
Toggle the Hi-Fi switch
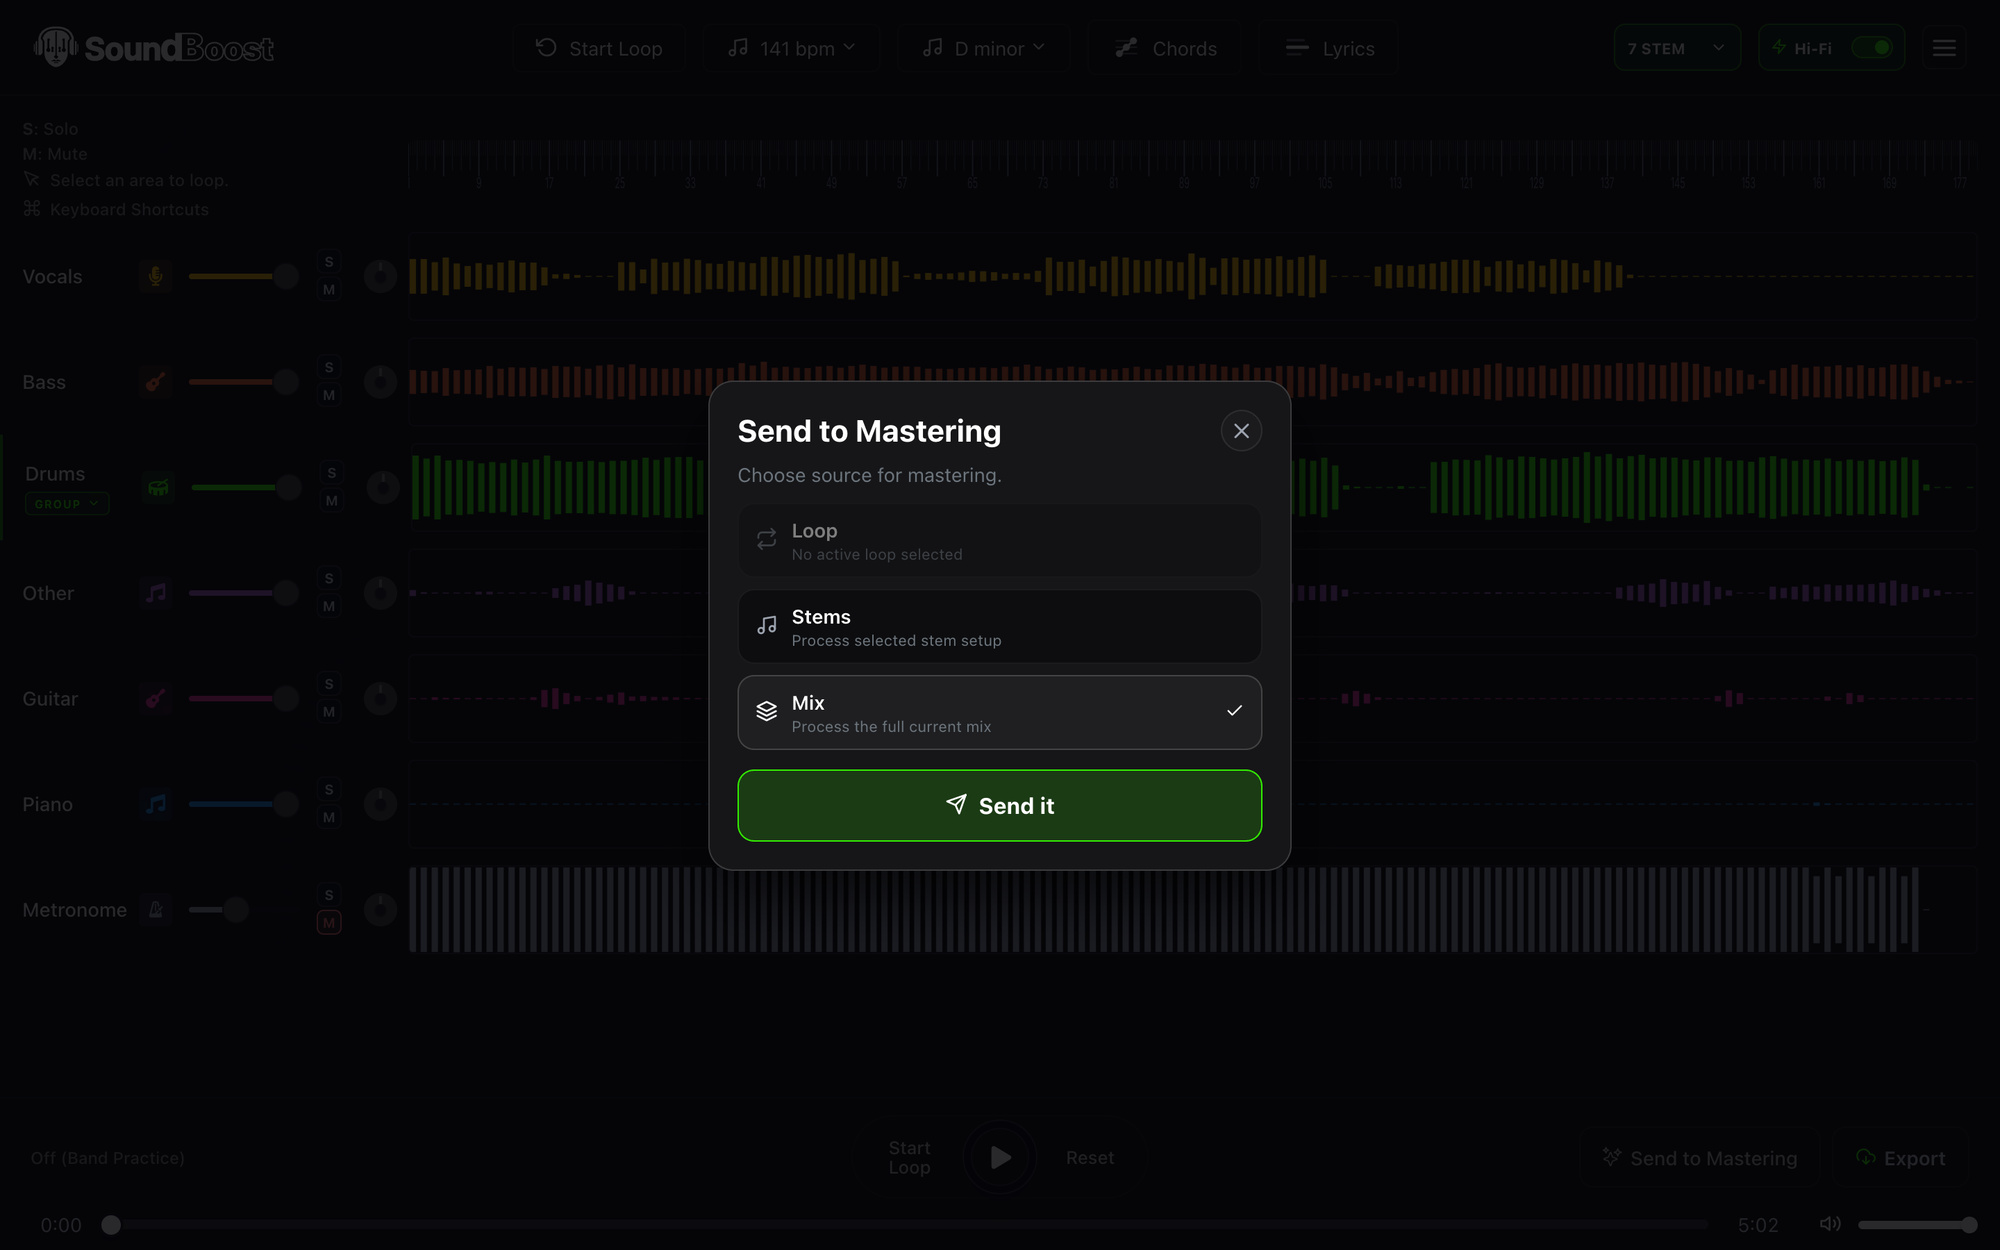pyautogui.click(x=1871, y=48)
